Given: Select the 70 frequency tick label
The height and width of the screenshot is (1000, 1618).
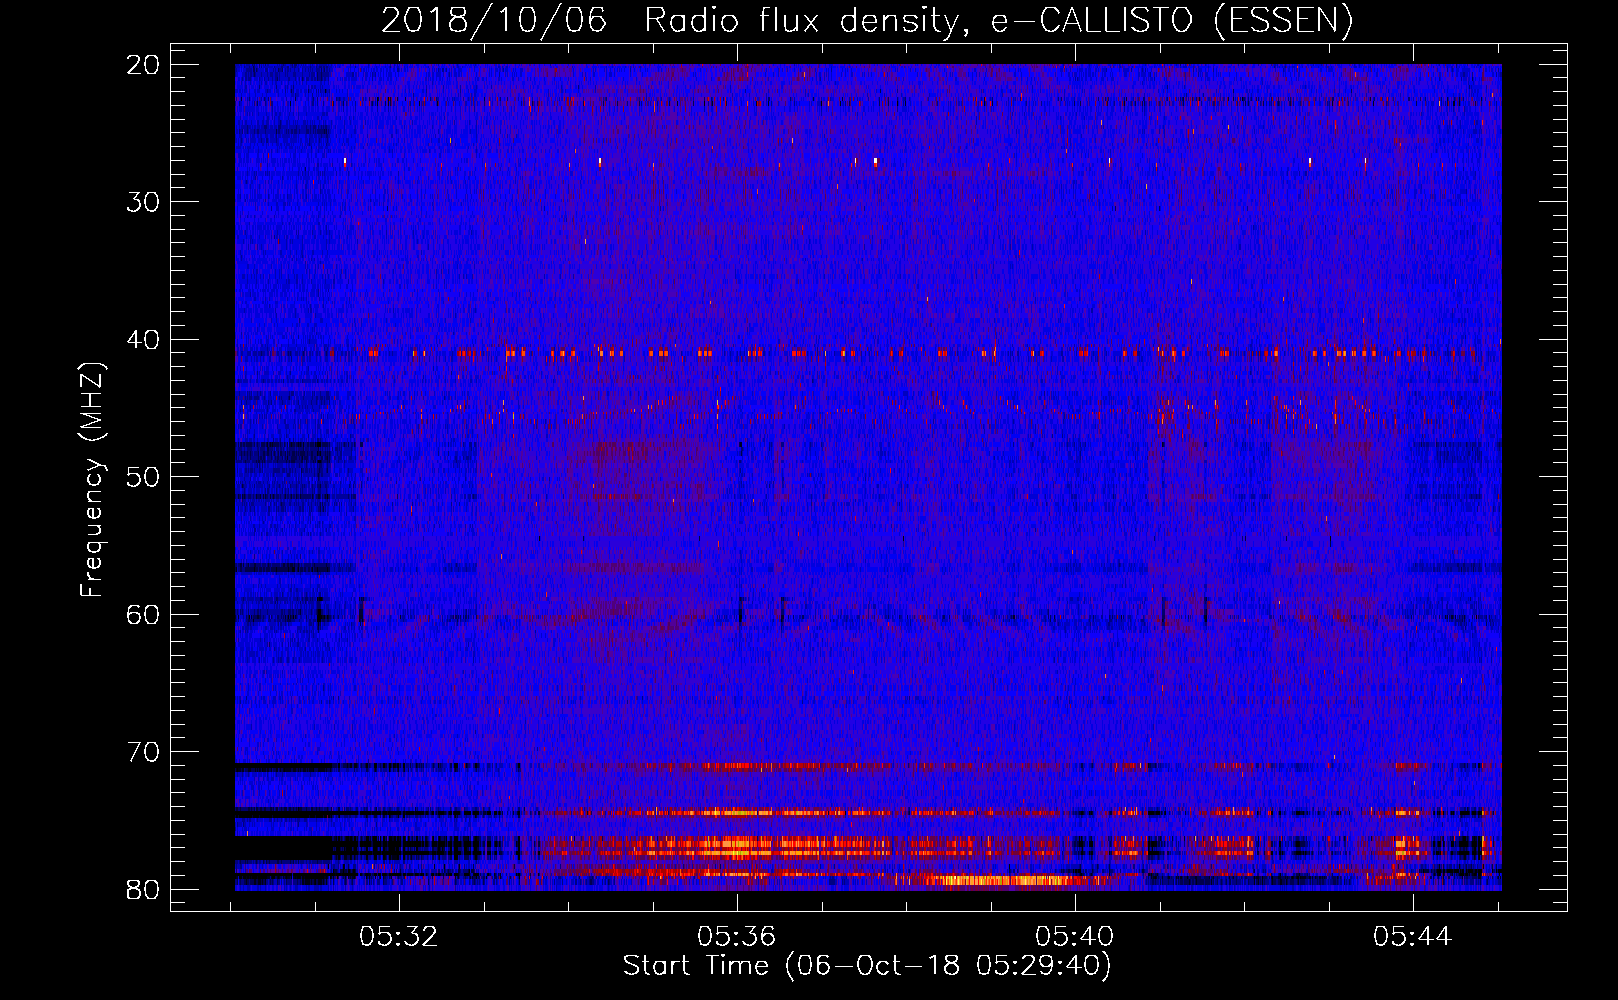Looking at the screenshot, I should (x=143, y=752).
